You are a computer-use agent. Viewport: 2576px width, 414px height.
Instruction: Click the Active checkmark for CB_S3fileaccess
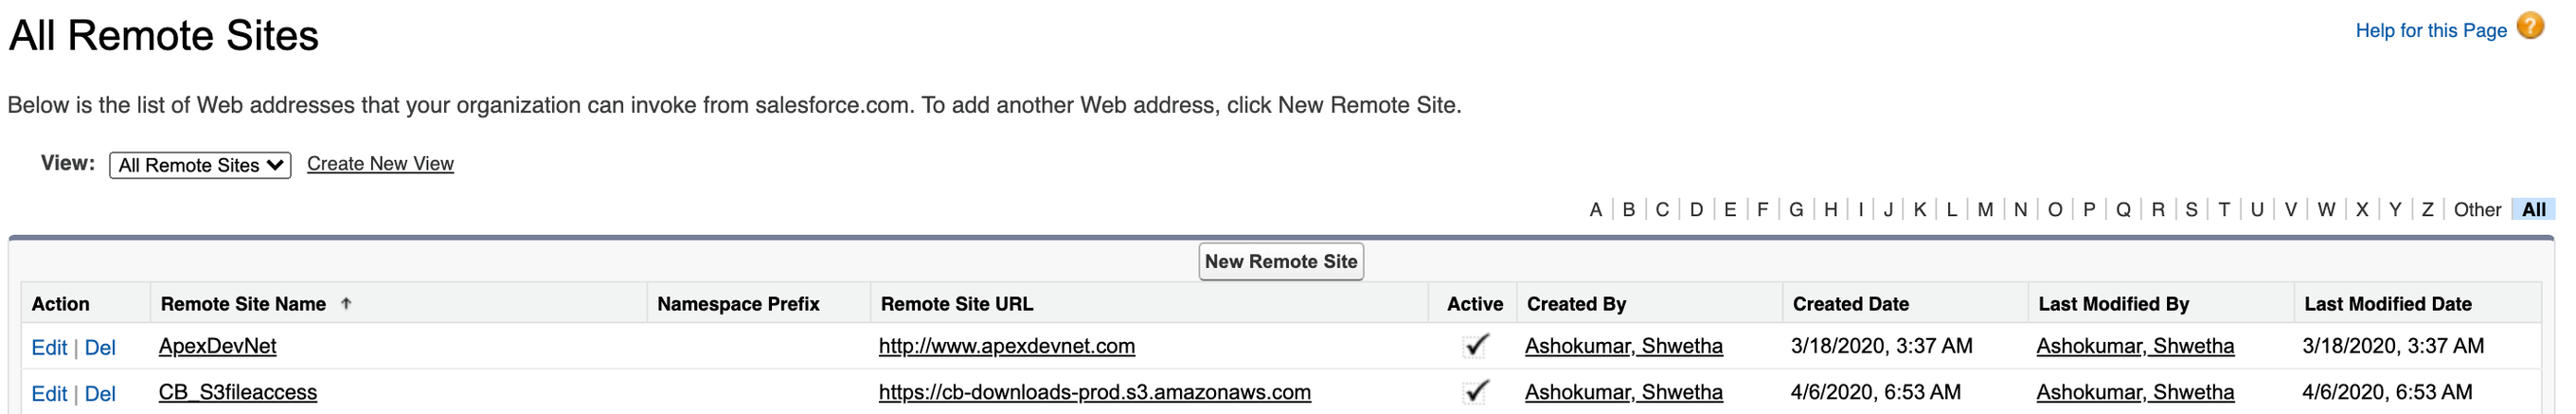[1475, 392]
